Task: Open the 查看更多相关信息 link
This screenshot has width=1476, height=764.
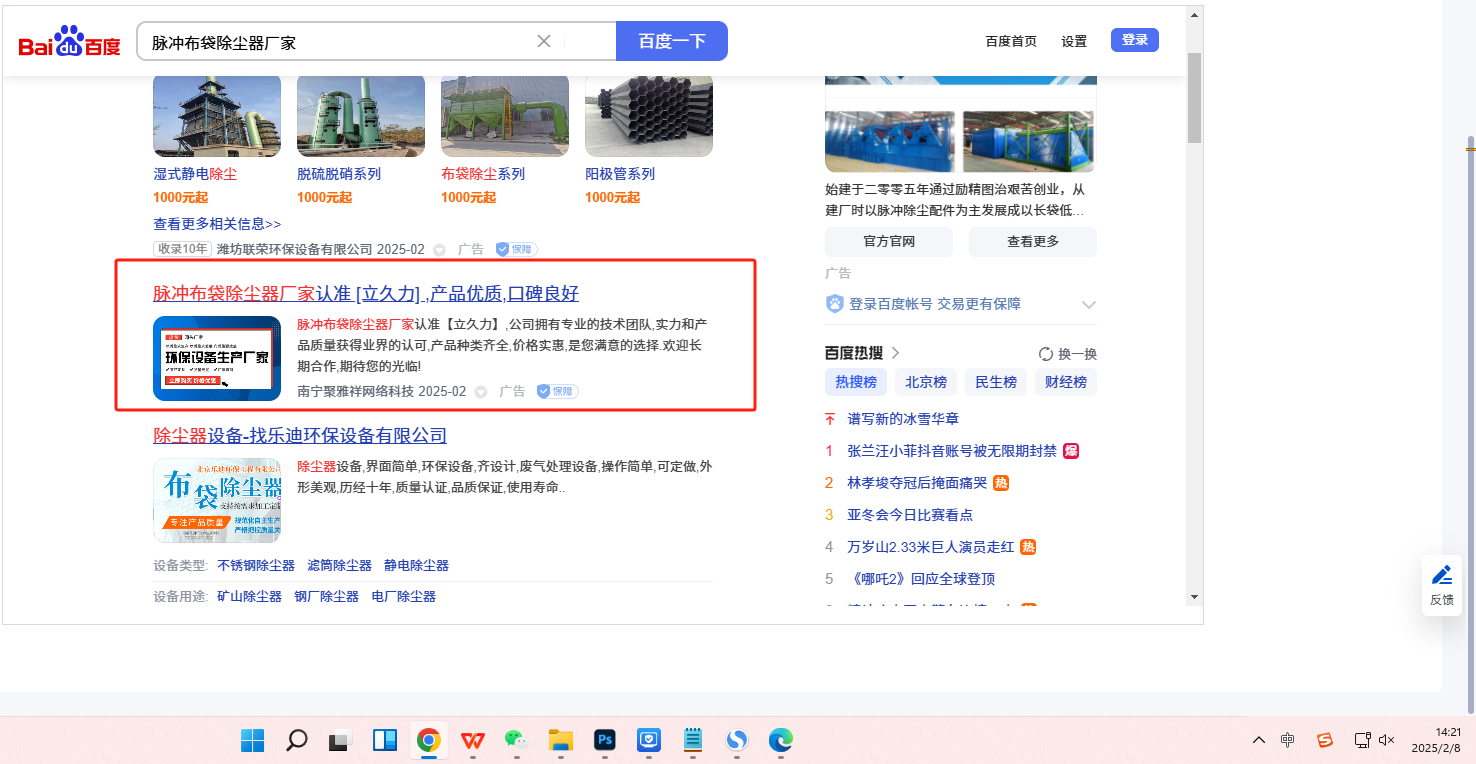Action: point(217,224)
